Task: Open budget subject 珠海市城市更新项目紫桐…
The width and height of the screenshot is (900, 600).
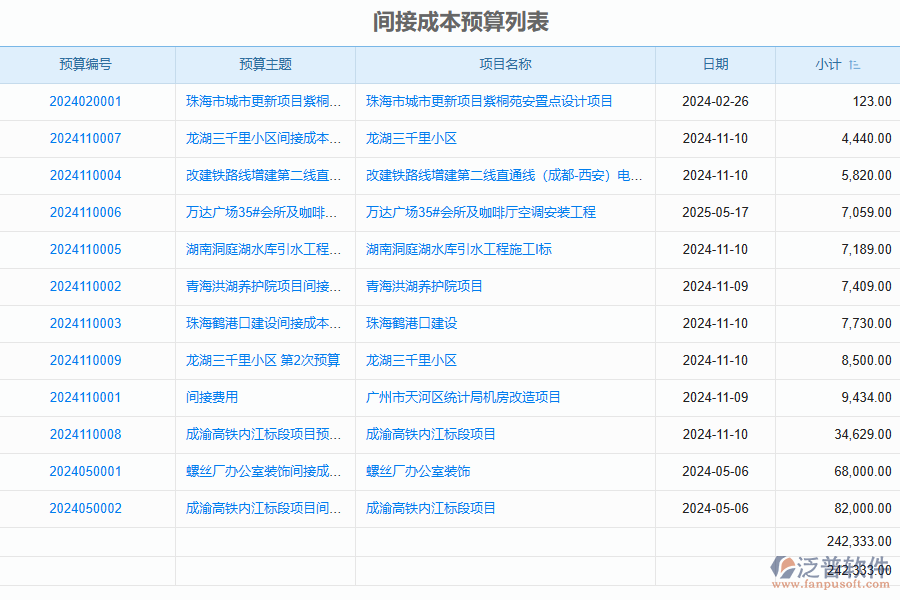Action: [x=263, y=102]
